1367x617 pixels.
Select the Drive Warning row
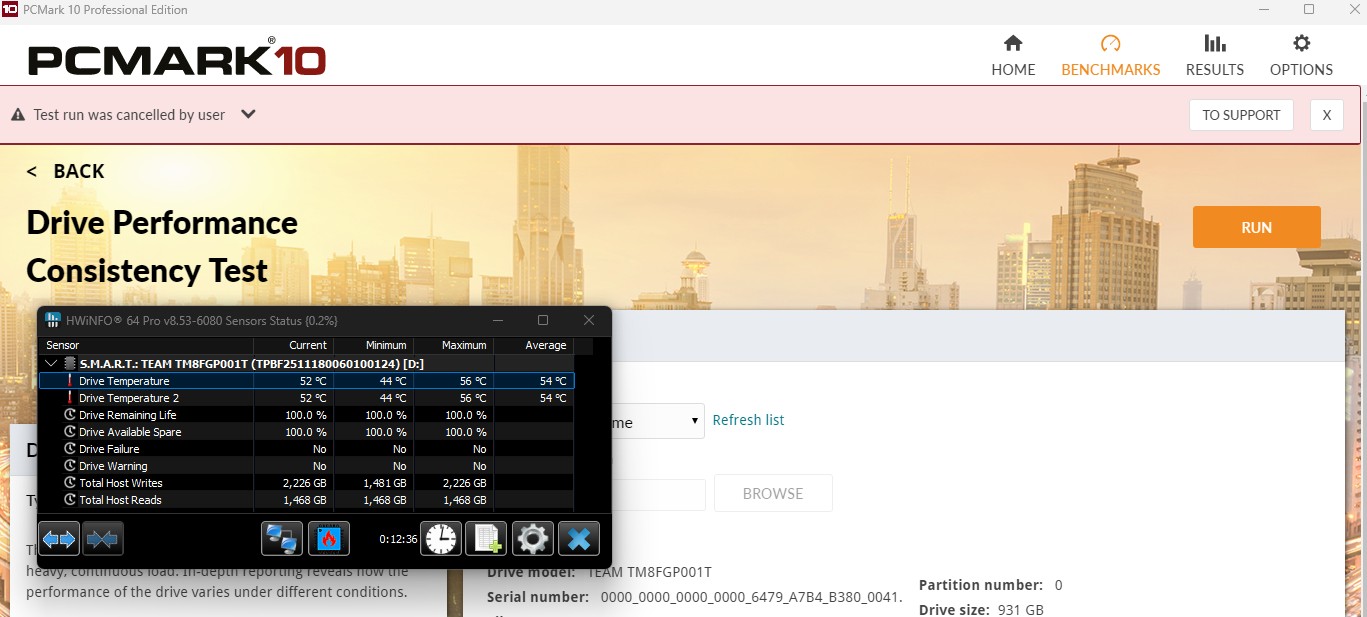[x=306, y=466]
